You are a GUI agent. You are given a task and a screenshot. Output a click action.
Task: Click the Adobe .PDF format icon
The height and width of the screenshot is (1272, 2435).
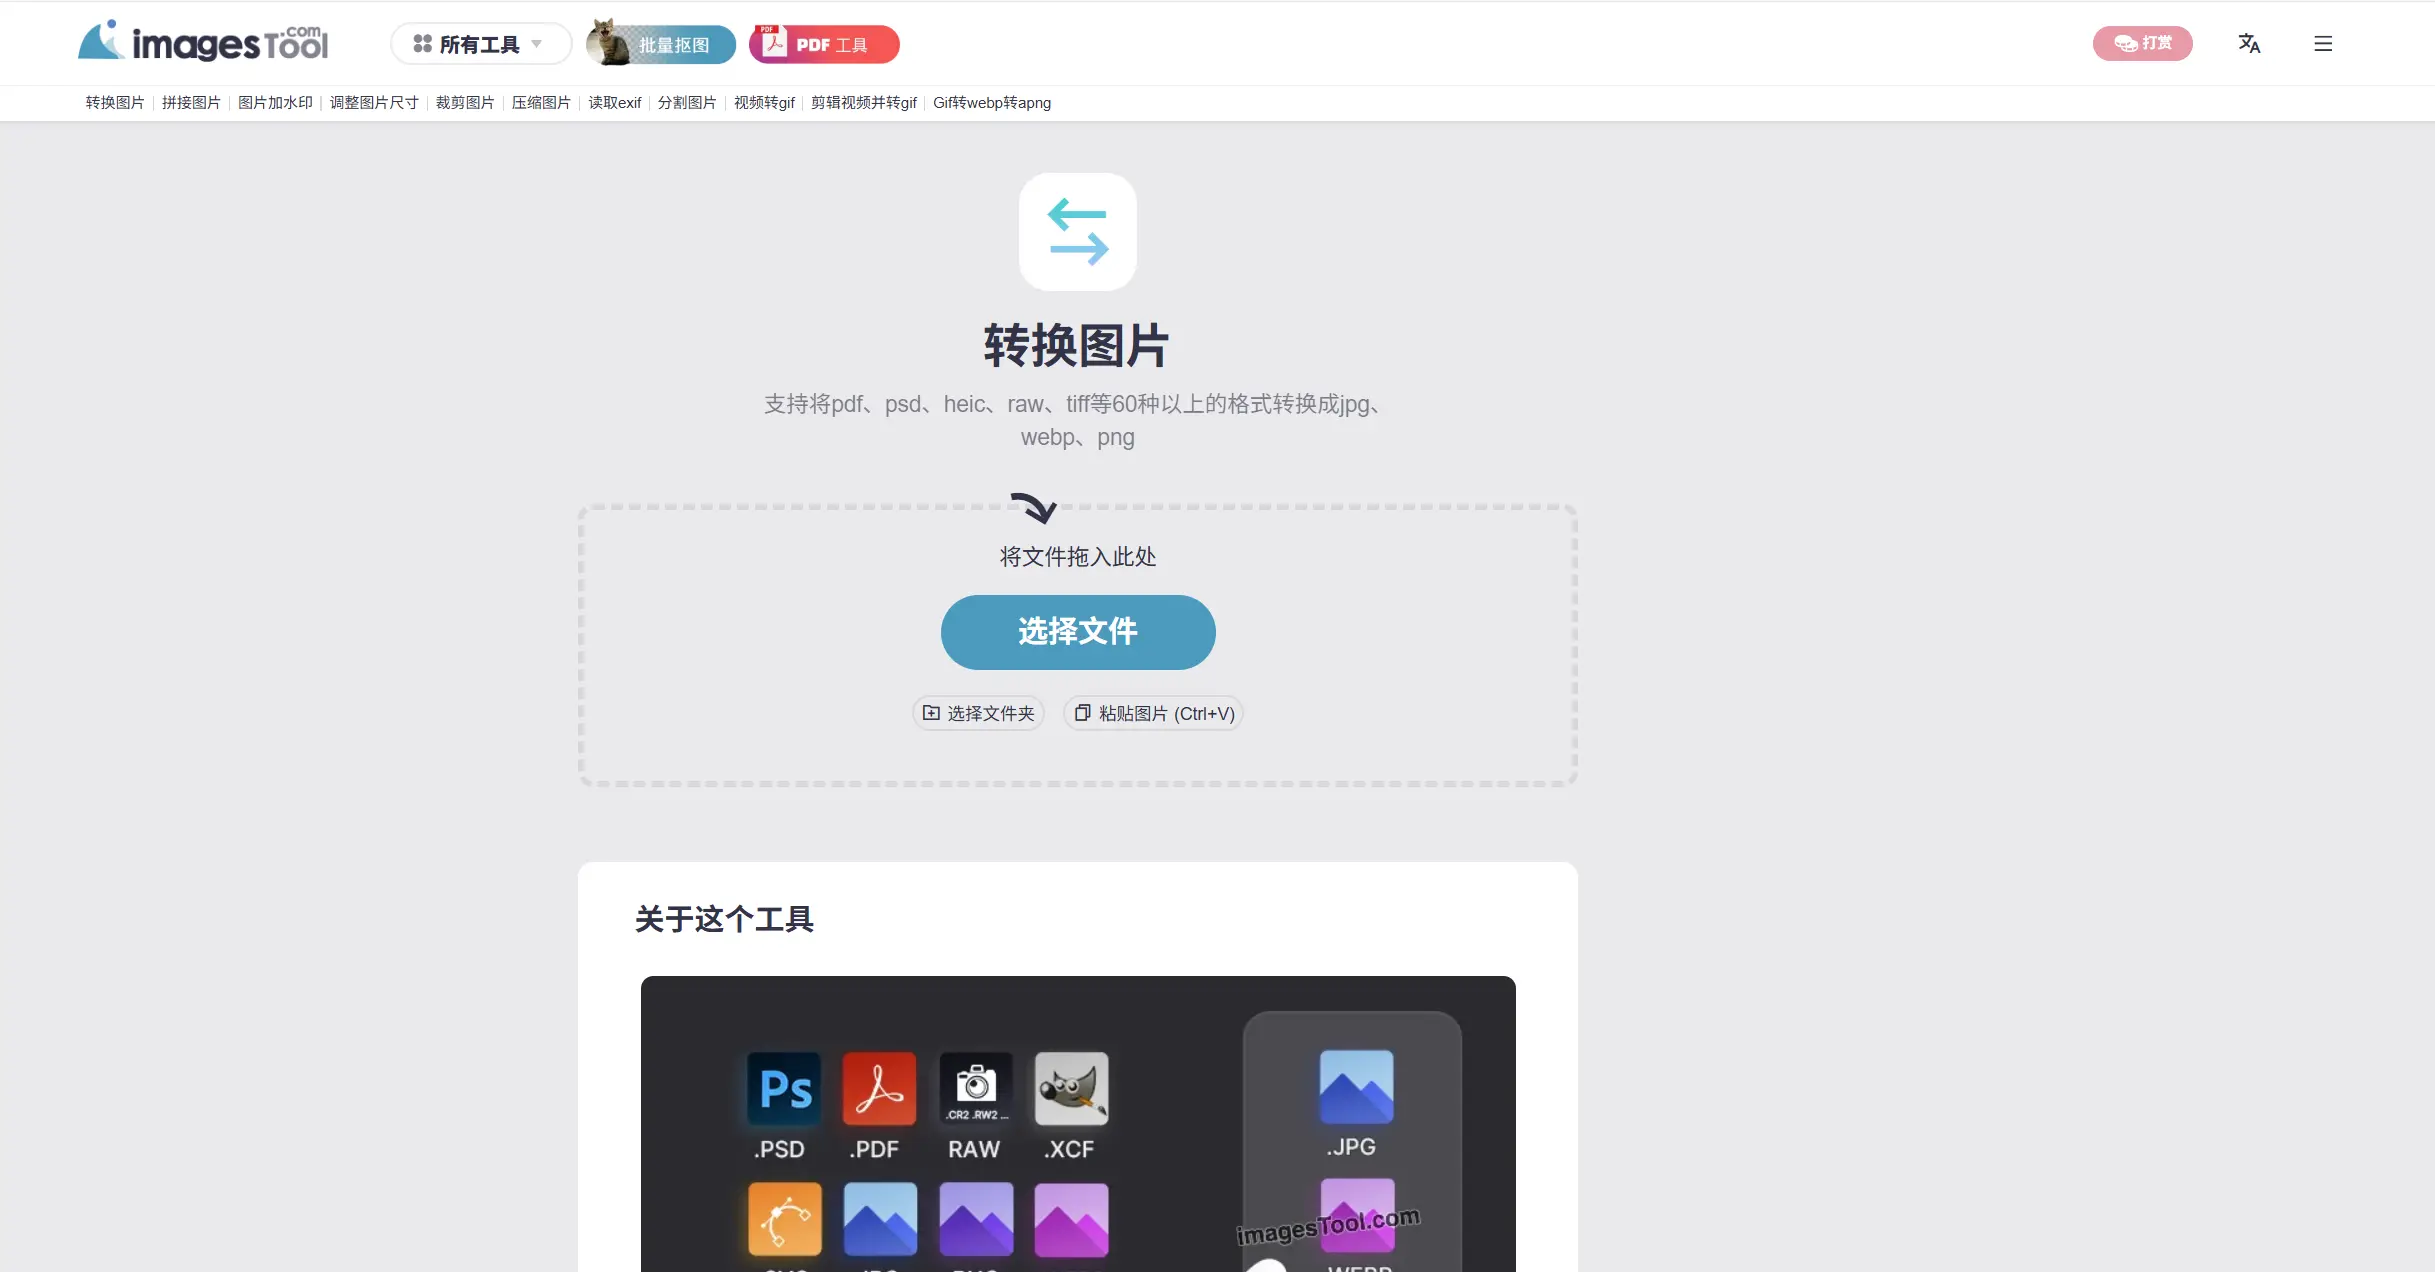coord(878,1089)
